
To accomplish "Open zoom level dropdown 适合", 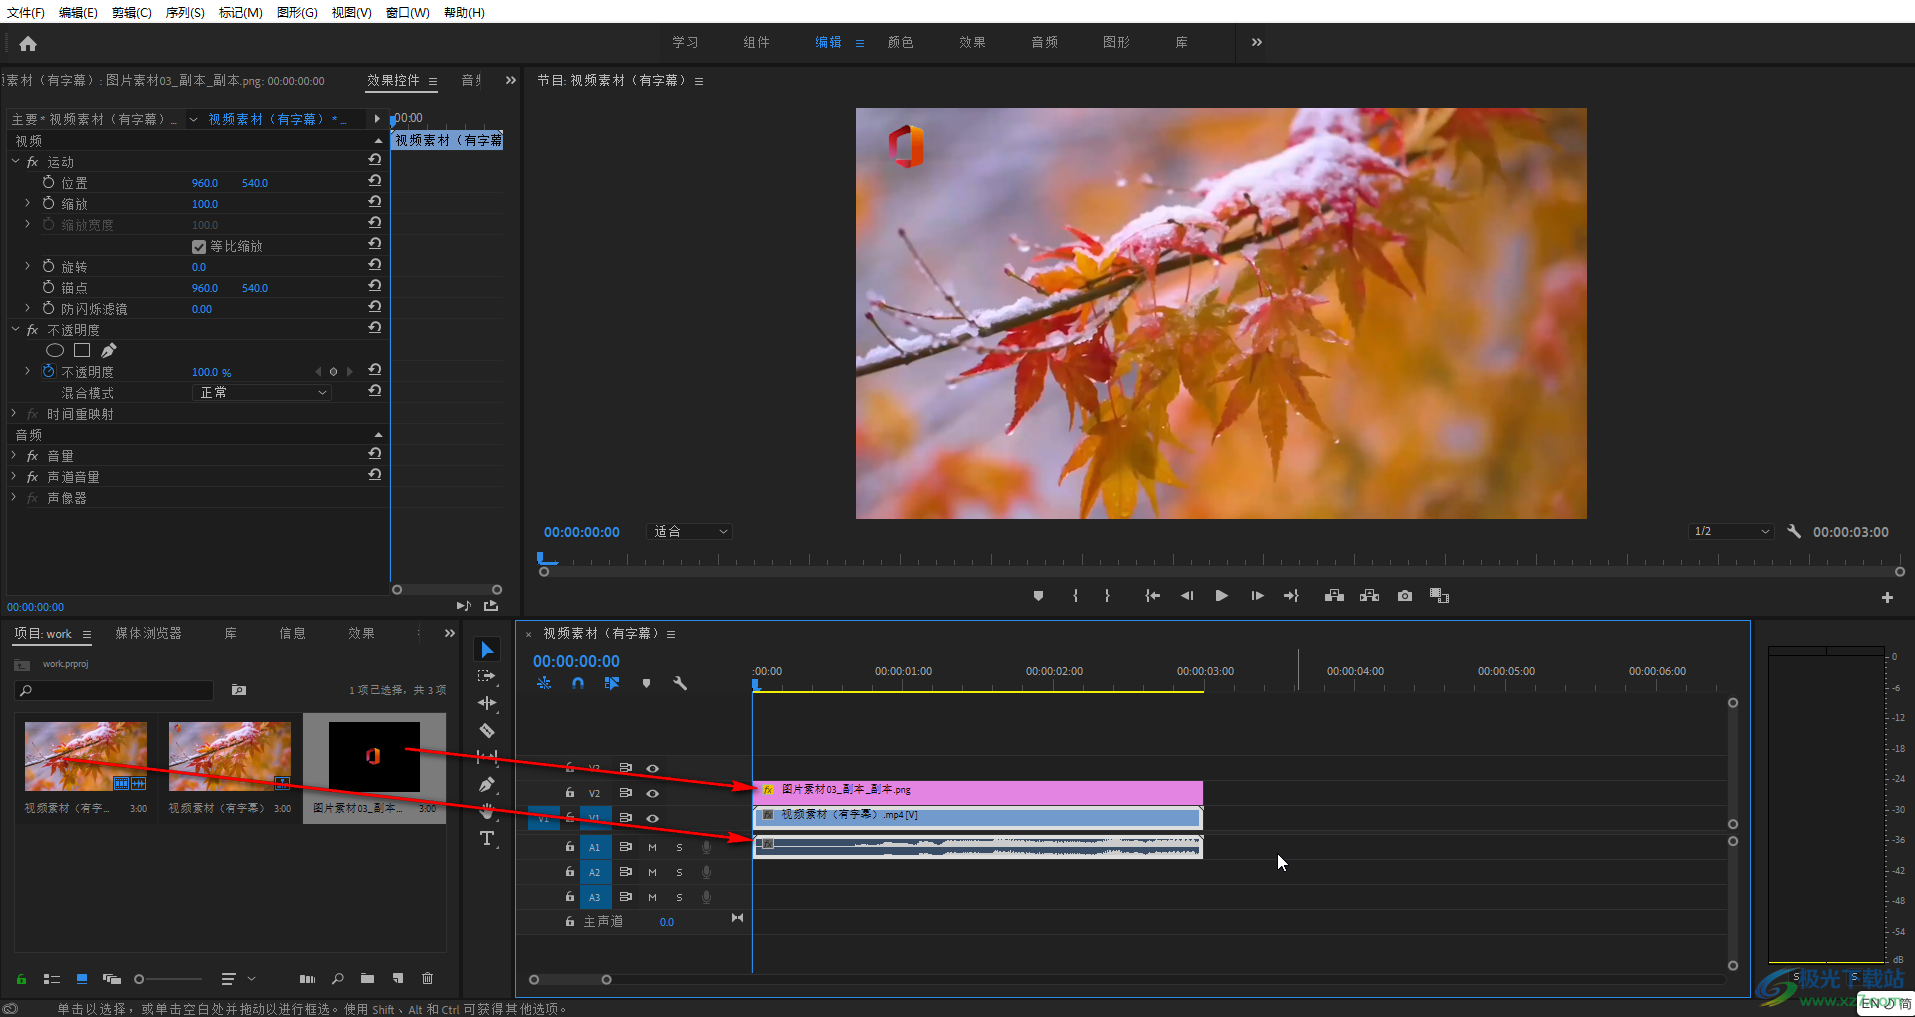I will tap(690, 531).
